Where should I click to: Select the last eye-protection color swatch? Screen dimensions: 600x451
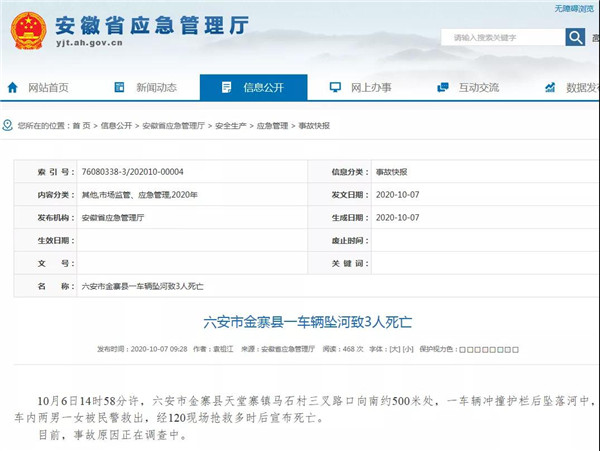coord(514,349)
